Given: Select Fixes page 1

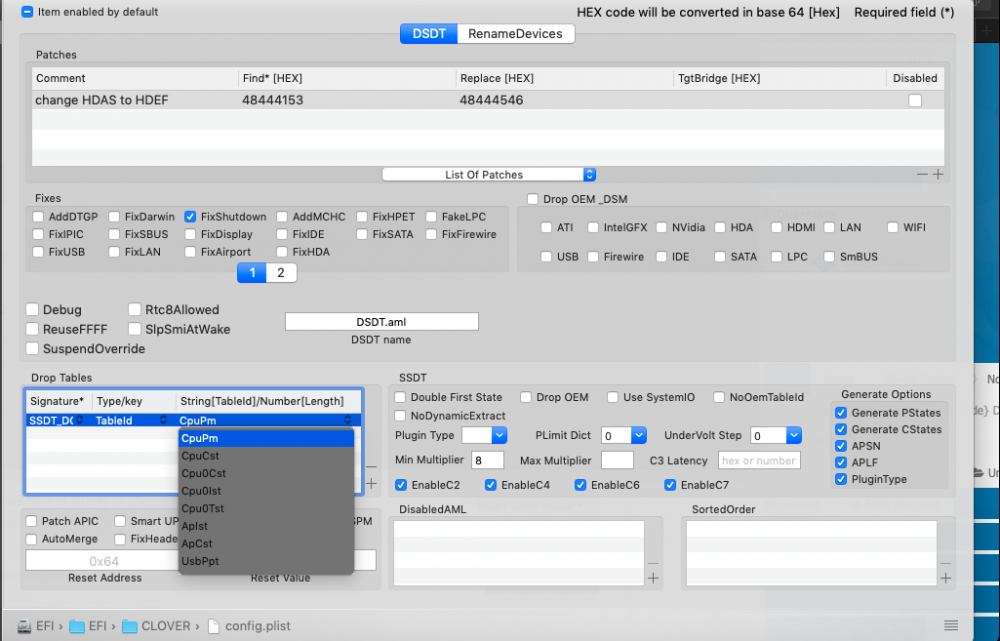Looking at the screenshot, I should [252, 273].
